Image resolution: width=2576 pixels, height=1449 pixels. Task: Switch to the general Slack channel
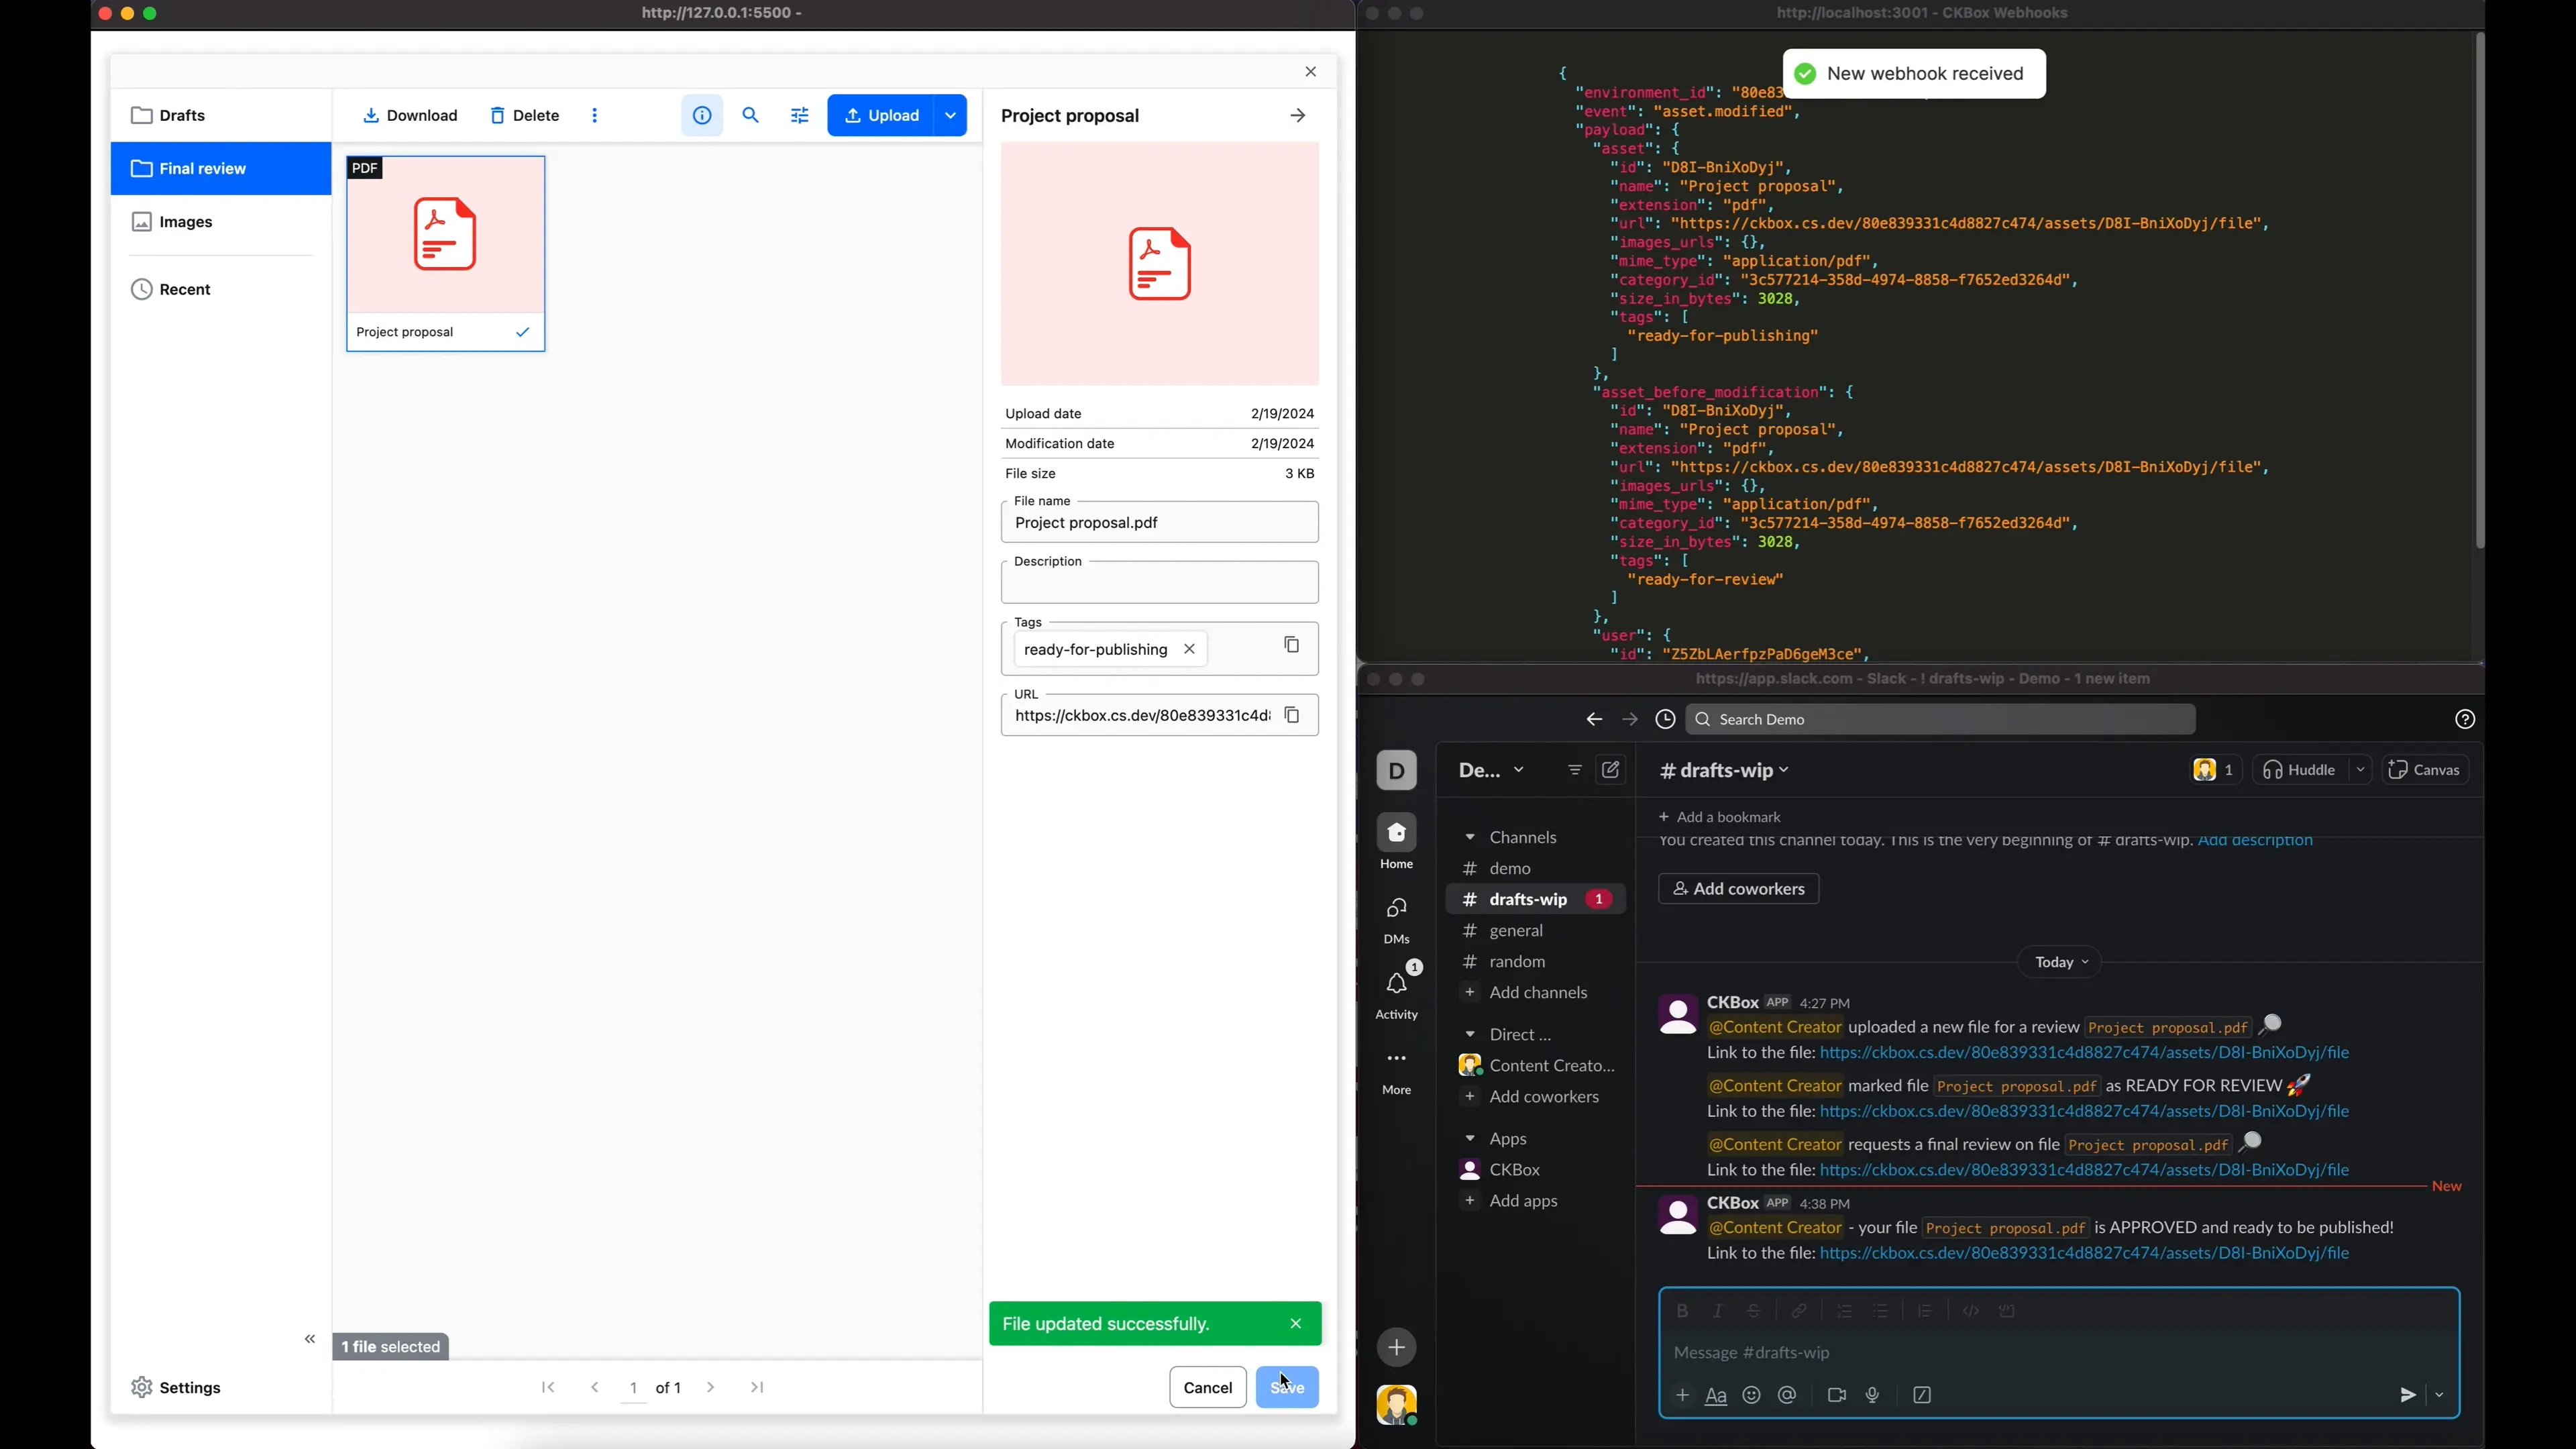click(1516, 931)
